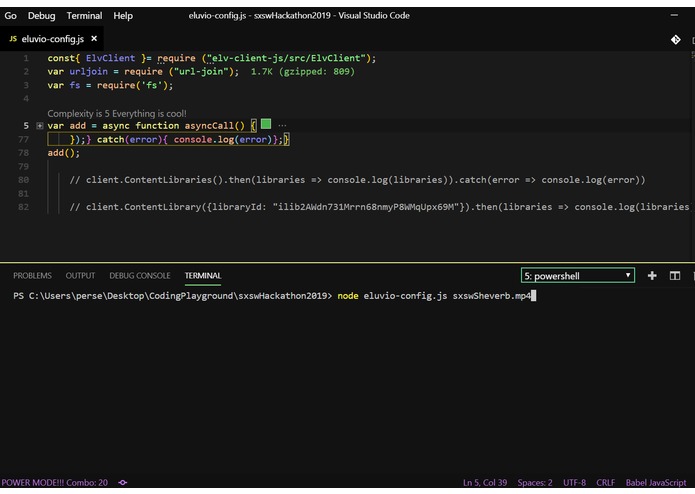Click the "elv-client-js/src/ElvClient" string on line 1

(286, 58)
